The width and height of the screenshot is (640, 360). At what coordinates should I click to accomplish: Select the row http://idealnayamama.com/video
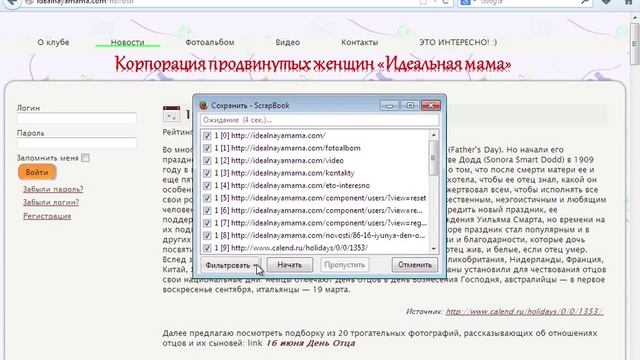coord(316,160)
